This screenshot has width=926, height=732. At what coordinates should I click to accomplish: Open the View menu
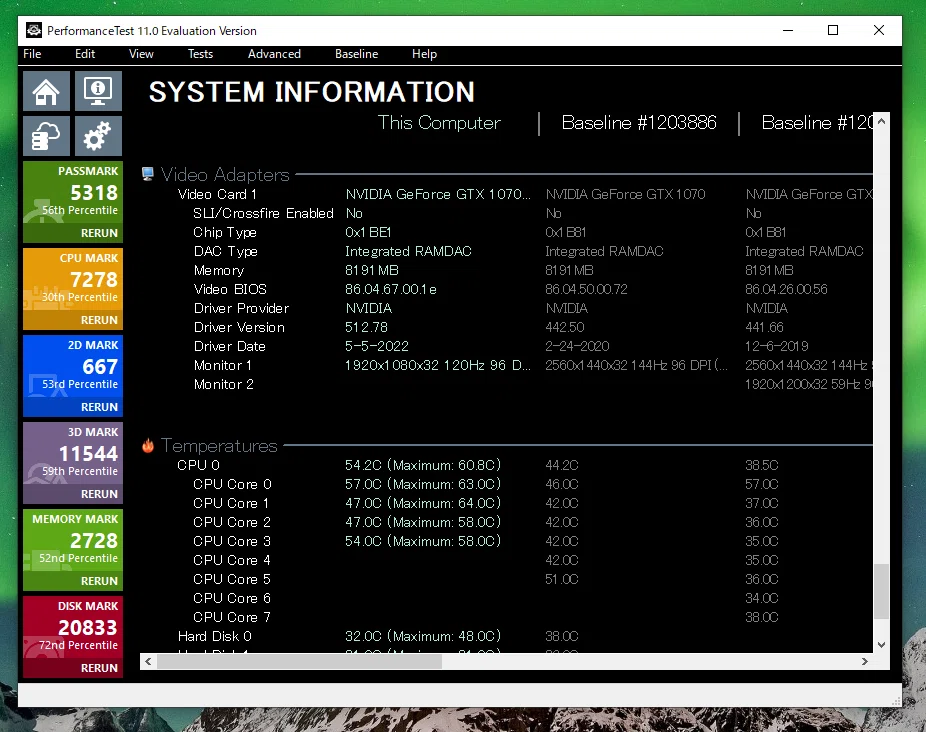pyautogui.click(x=141, y=54)
